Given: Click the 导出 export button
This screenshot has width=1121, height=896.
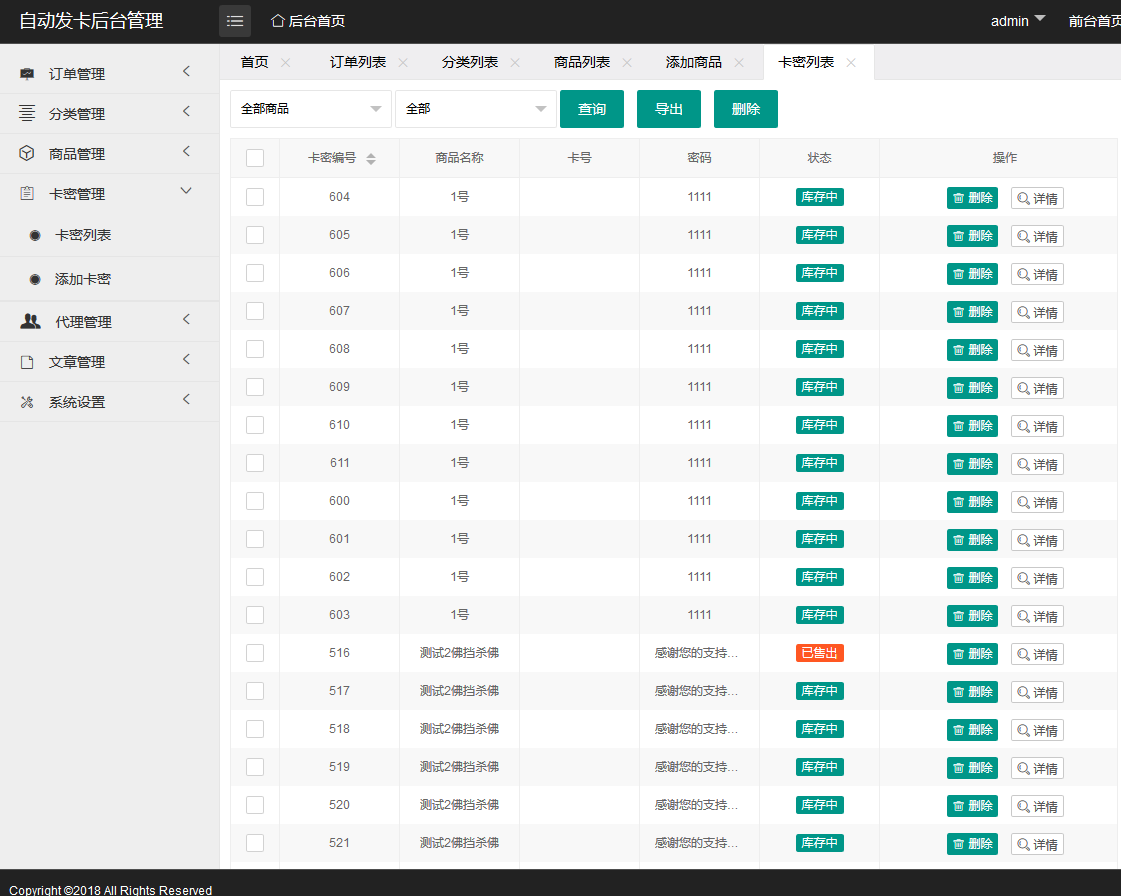Looking at the screenshot, I should 669,109.
